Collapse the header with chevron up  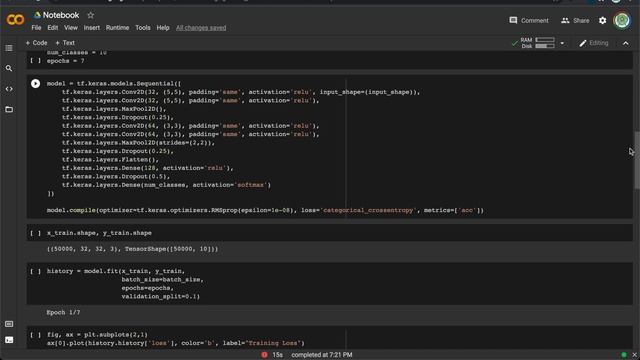[626, 43]
